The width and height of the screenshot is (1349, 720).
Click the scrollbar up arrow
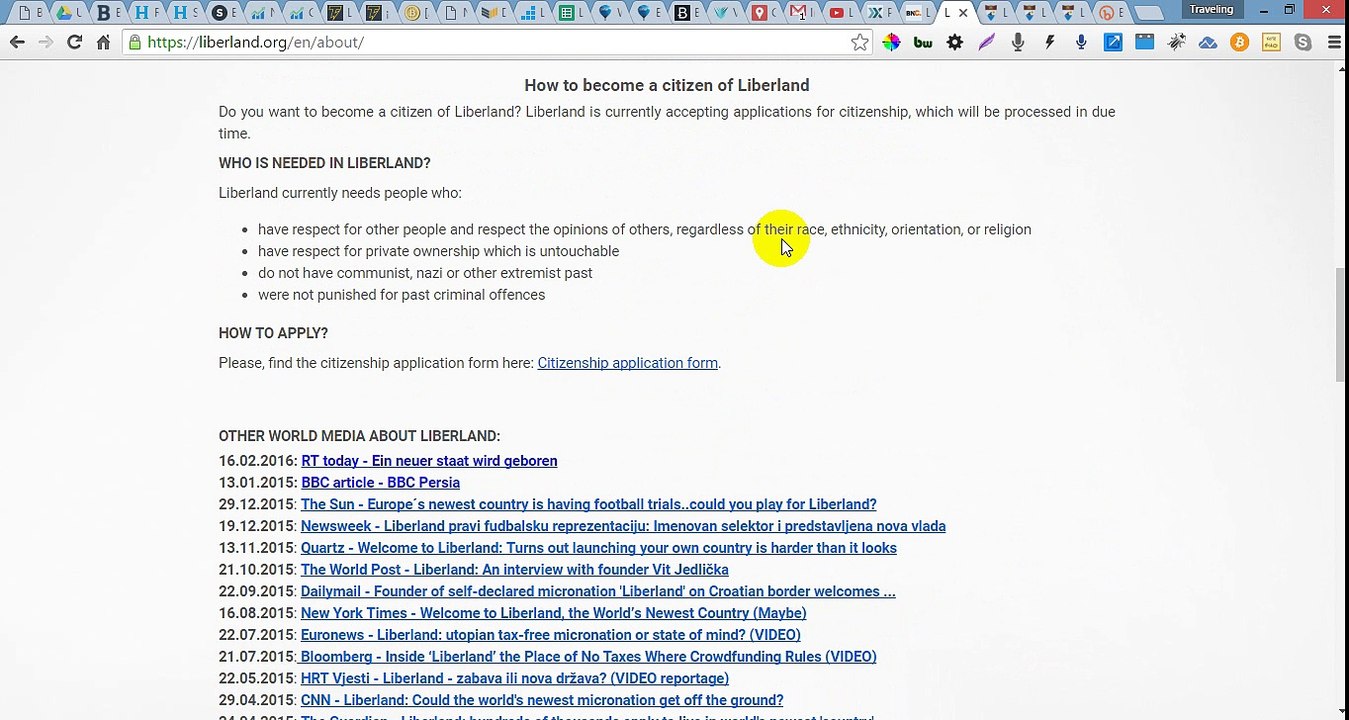(1341, 68)
